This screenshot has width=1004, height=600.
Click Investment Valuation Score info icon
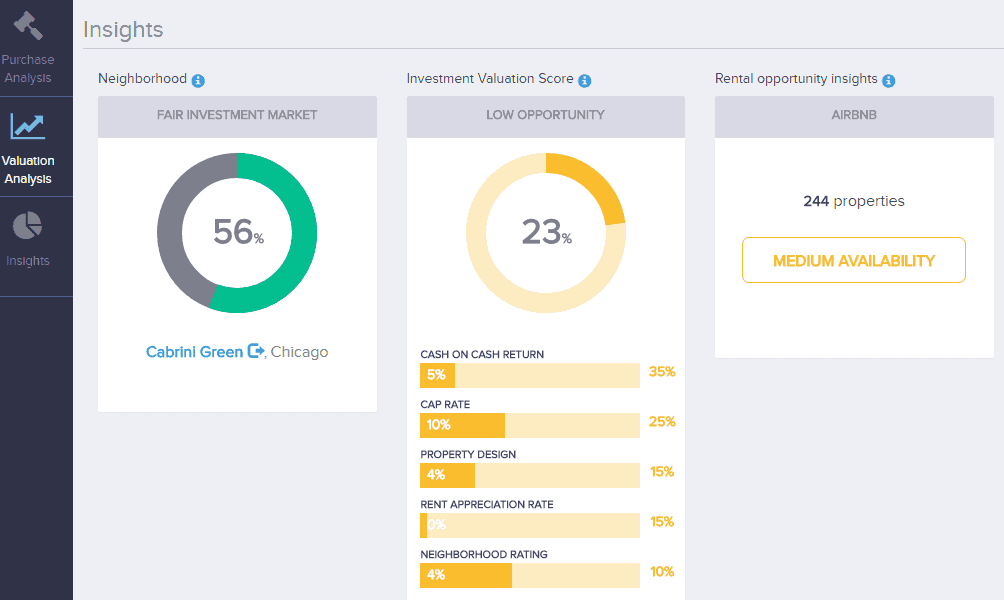click(585, 80)
